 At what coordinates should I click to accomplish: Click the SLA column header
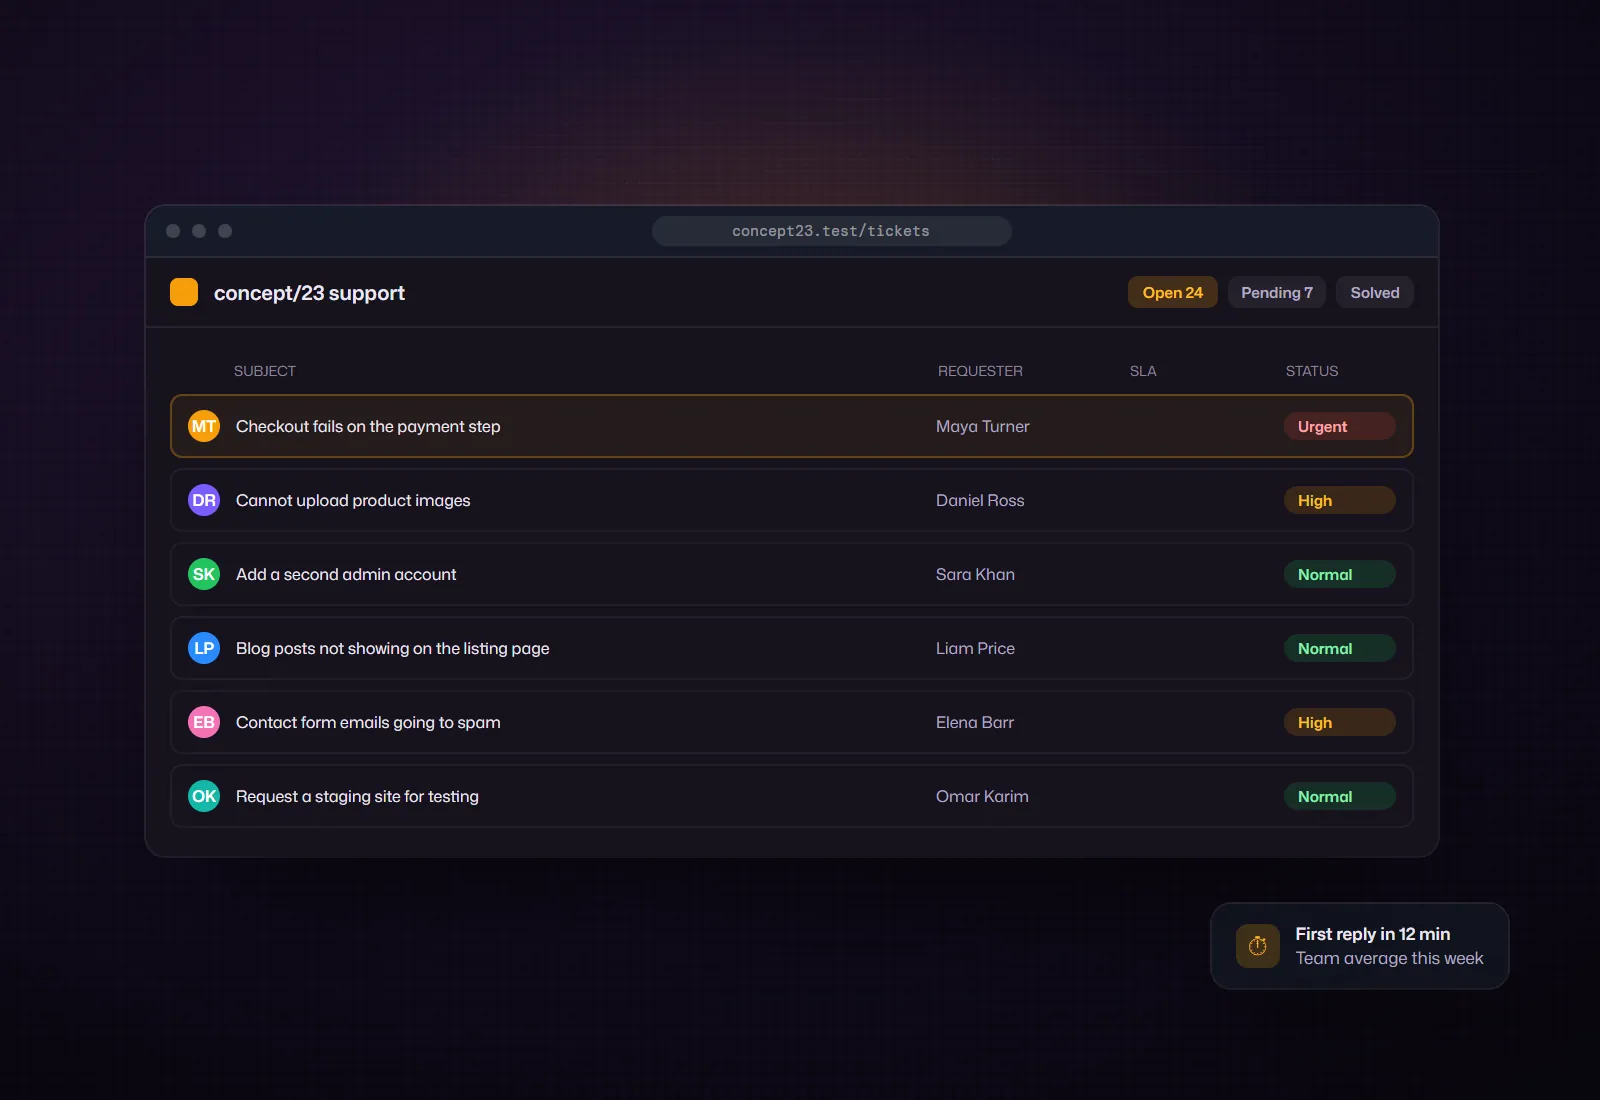(x=1143, y=371)
